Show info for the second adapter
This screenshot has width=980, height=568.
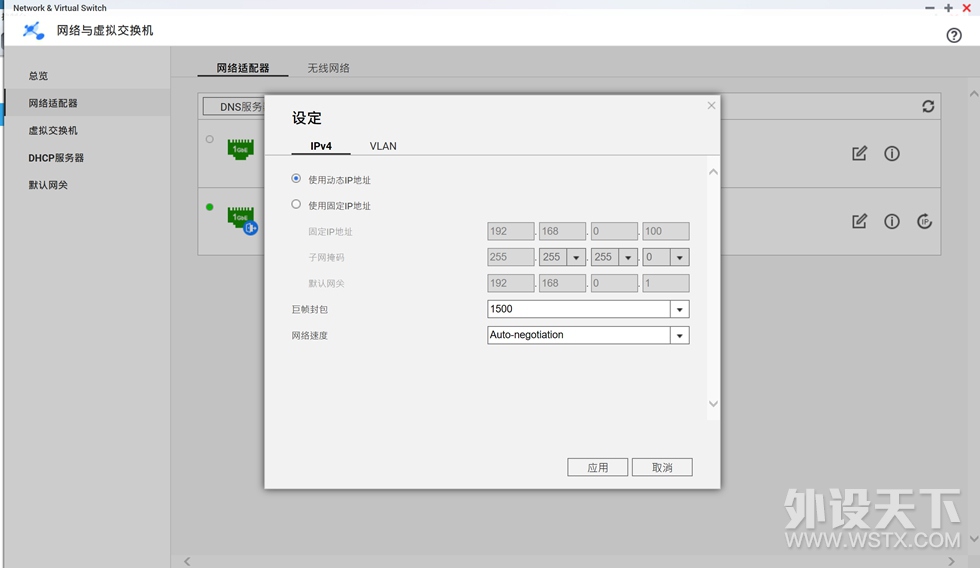pyautogui.click(x=892, y=221)
